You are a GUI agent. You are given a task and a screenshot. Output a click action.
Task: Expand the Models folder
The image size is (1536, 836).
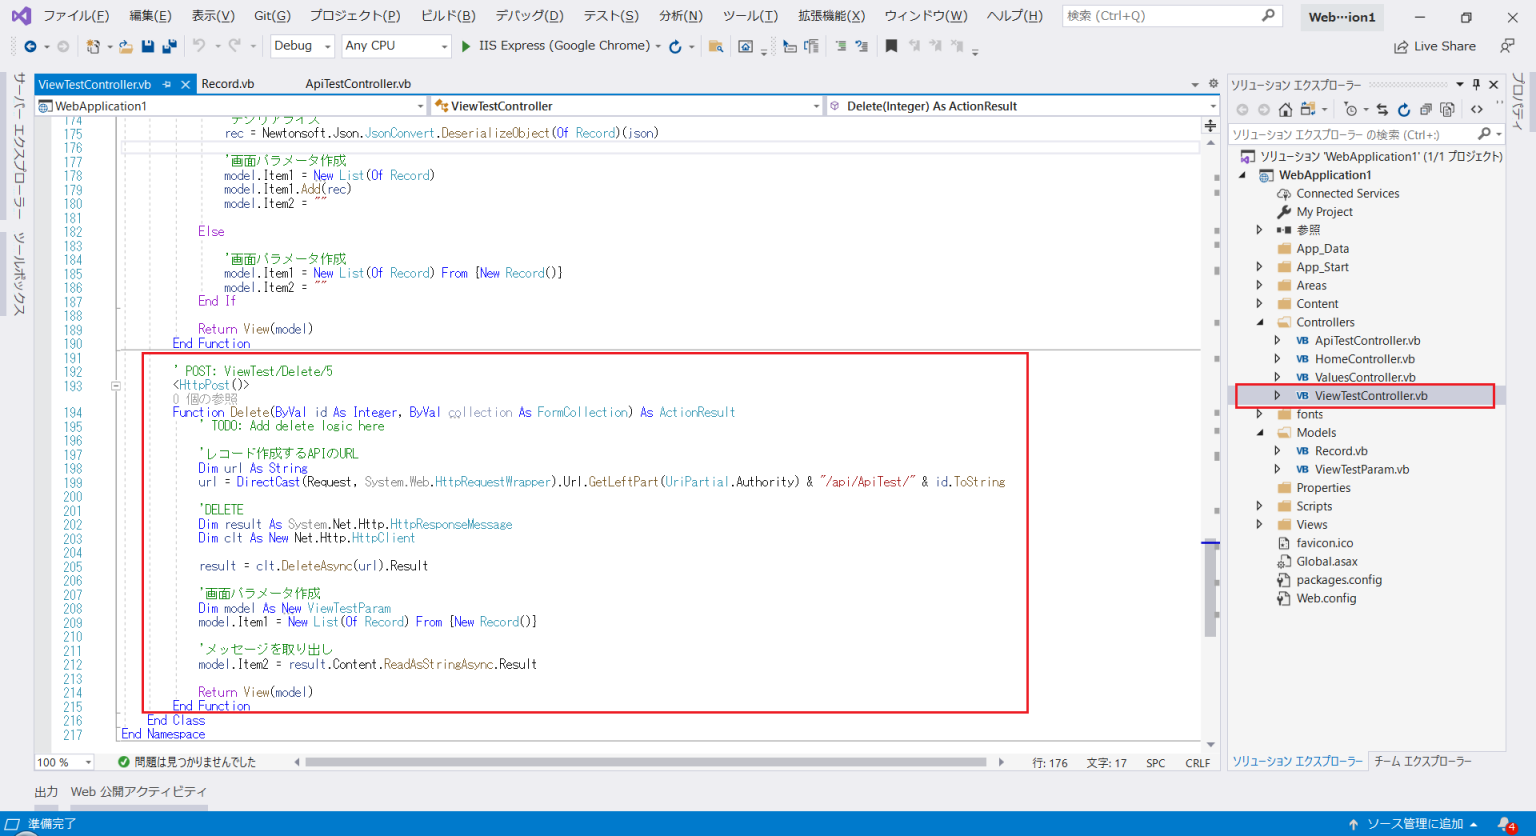point(1258,432)
